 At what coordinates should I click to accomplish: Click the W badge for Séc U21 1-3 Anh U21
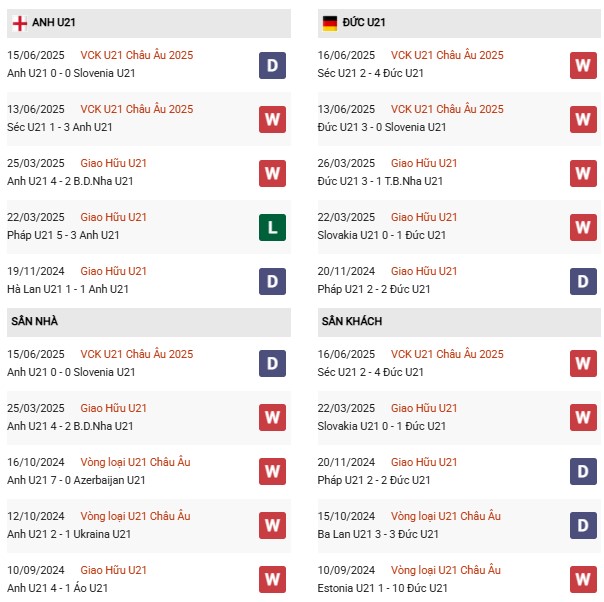tap(272, 119)
